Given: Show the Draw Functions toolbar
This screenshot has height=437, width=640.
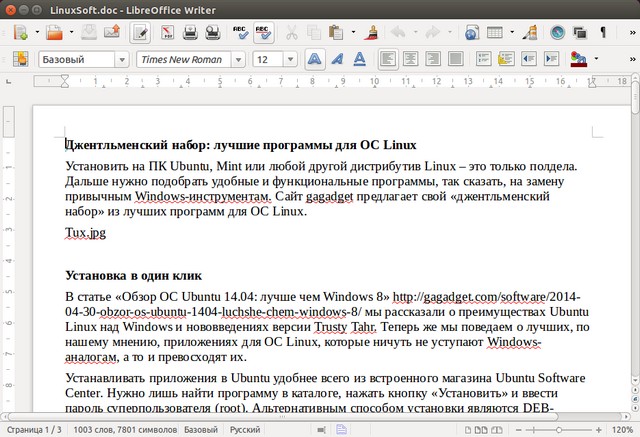Looking at the screenshot, I should [530, 32].
